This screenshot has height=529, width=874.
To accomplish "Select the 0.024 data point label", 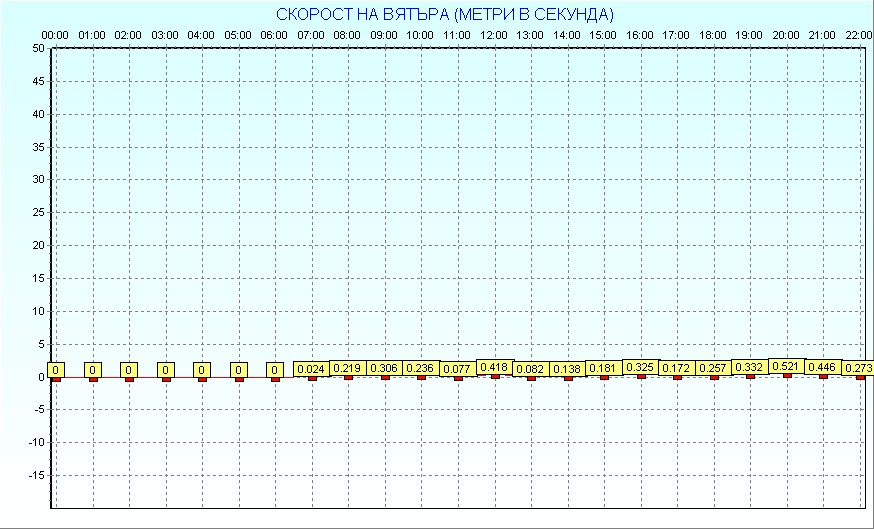I will coord(312,369).
